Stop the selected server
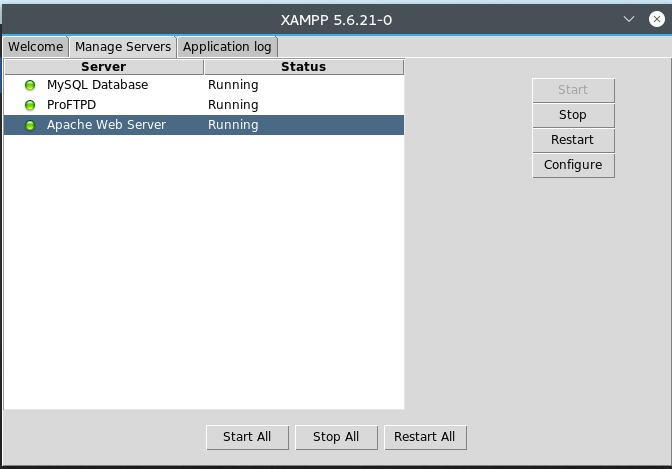Image resolution: width=672 pixels, height=469 pixels. 573,115
